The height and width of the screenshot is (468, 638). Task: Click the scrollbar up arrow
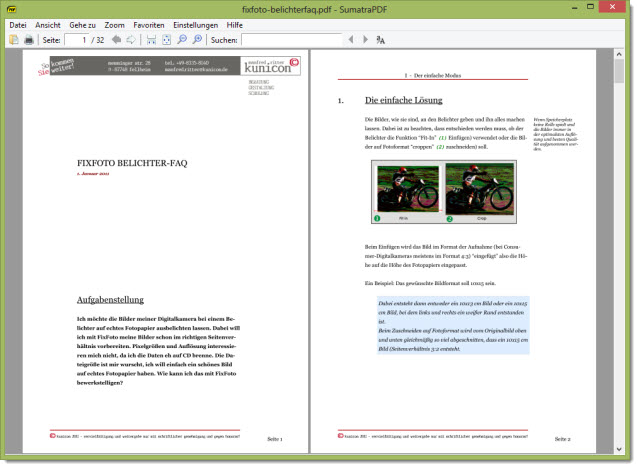(x=619, y=54)
